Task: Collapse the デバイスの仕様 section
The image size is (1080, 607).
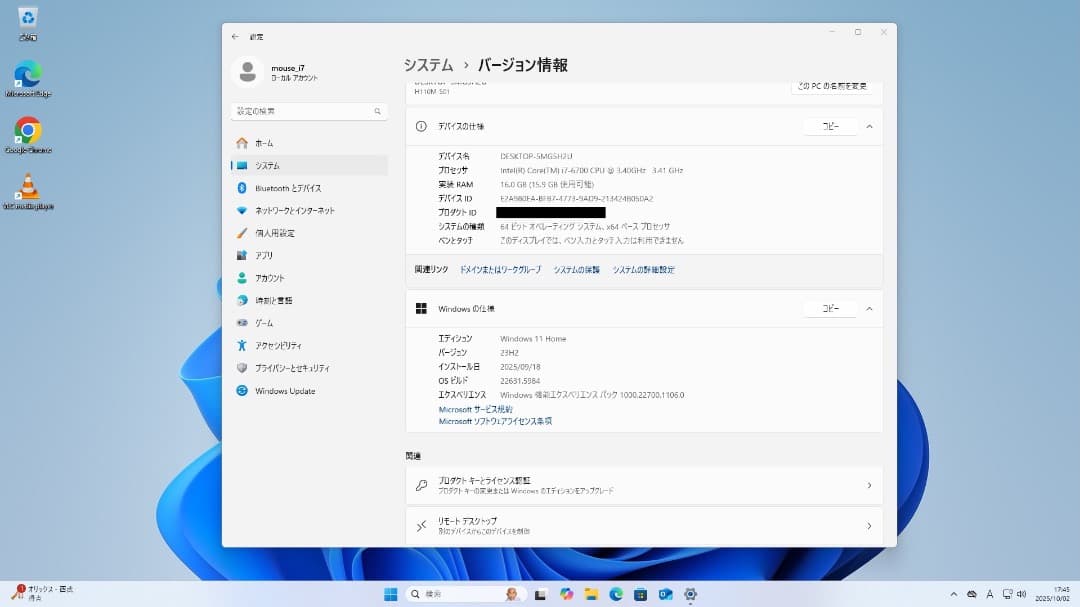Action: tap(869, 126)
